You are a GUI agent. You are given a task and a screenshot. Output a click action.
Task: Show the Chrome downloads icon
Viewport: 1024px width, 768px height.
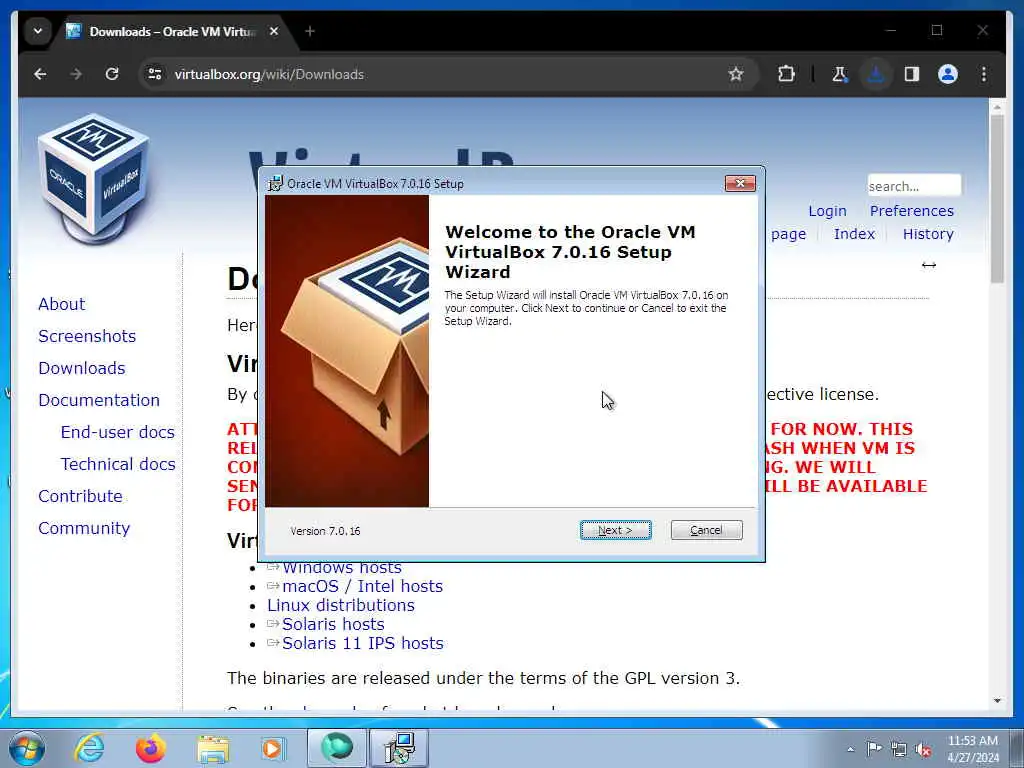tap(876, 74)
